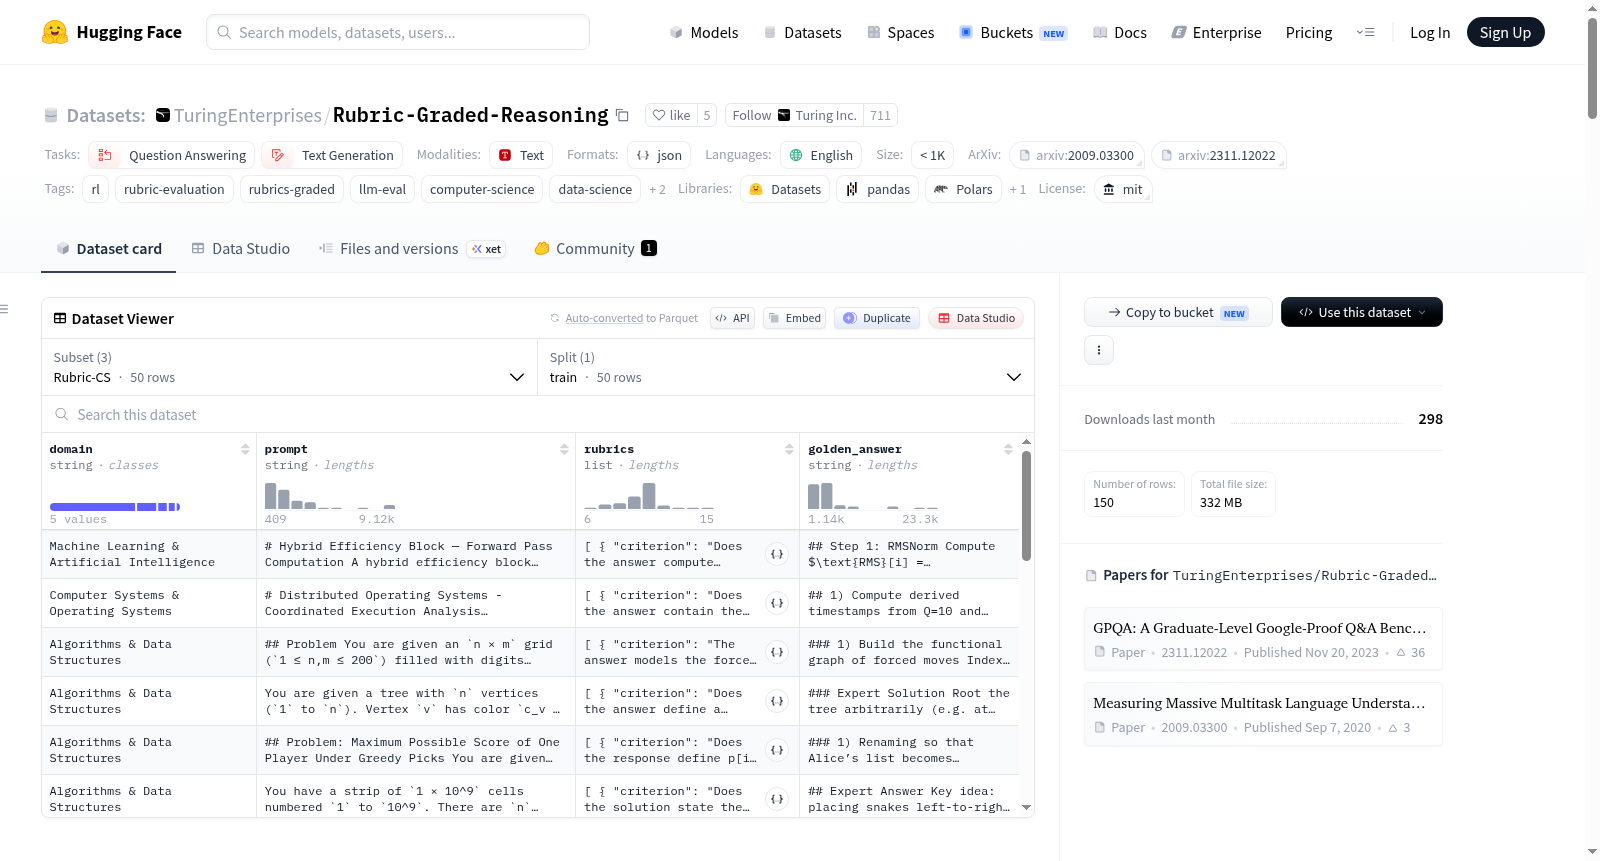Click the Polars library tag
This screenshot has width=1600, height=861.
(x=963, y=189)
